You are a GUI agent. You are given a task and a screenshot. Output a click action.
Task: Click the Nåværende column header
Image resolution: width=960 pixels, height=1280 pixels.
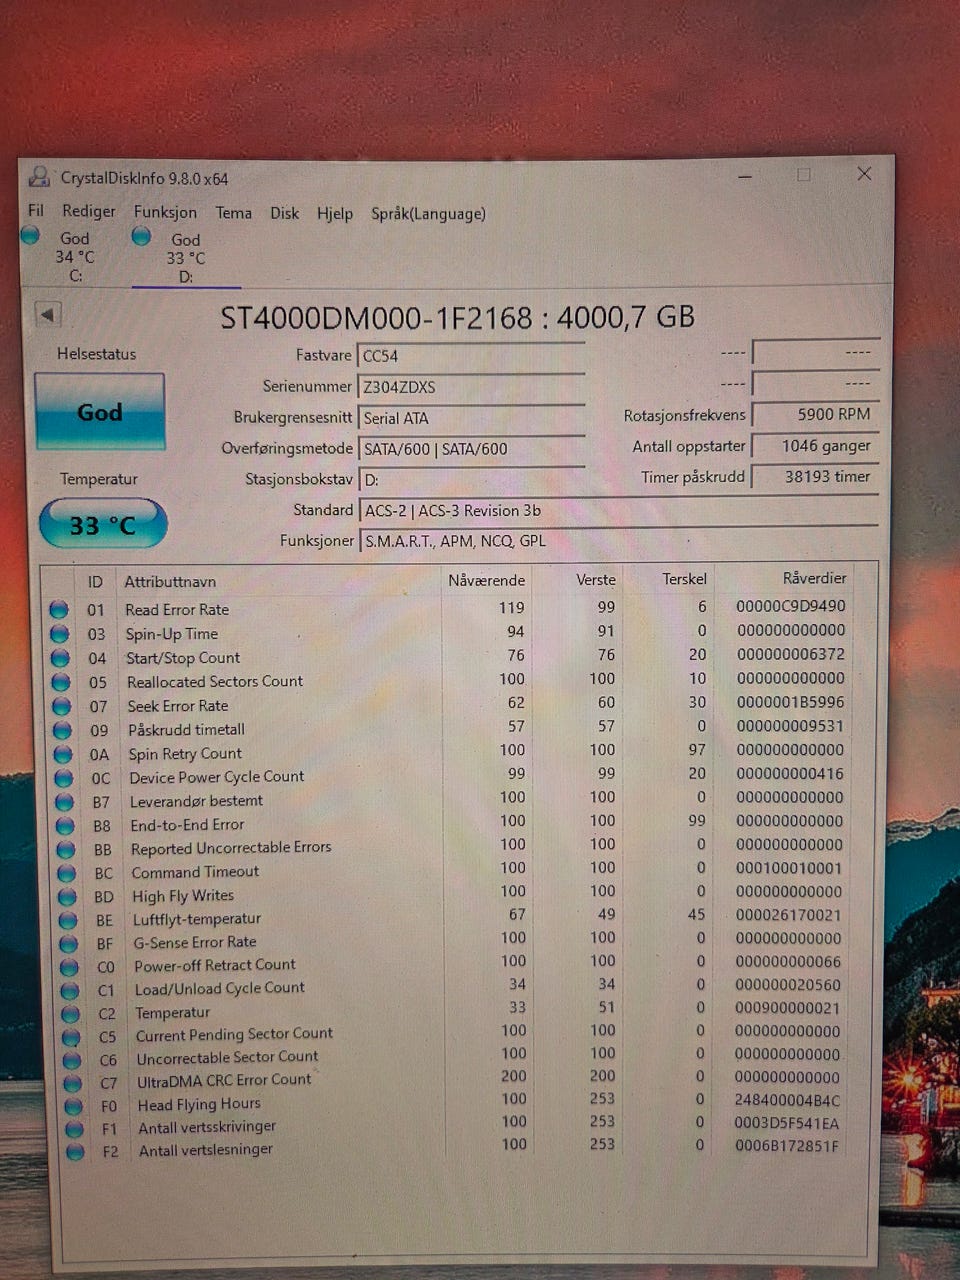(487, 580)
